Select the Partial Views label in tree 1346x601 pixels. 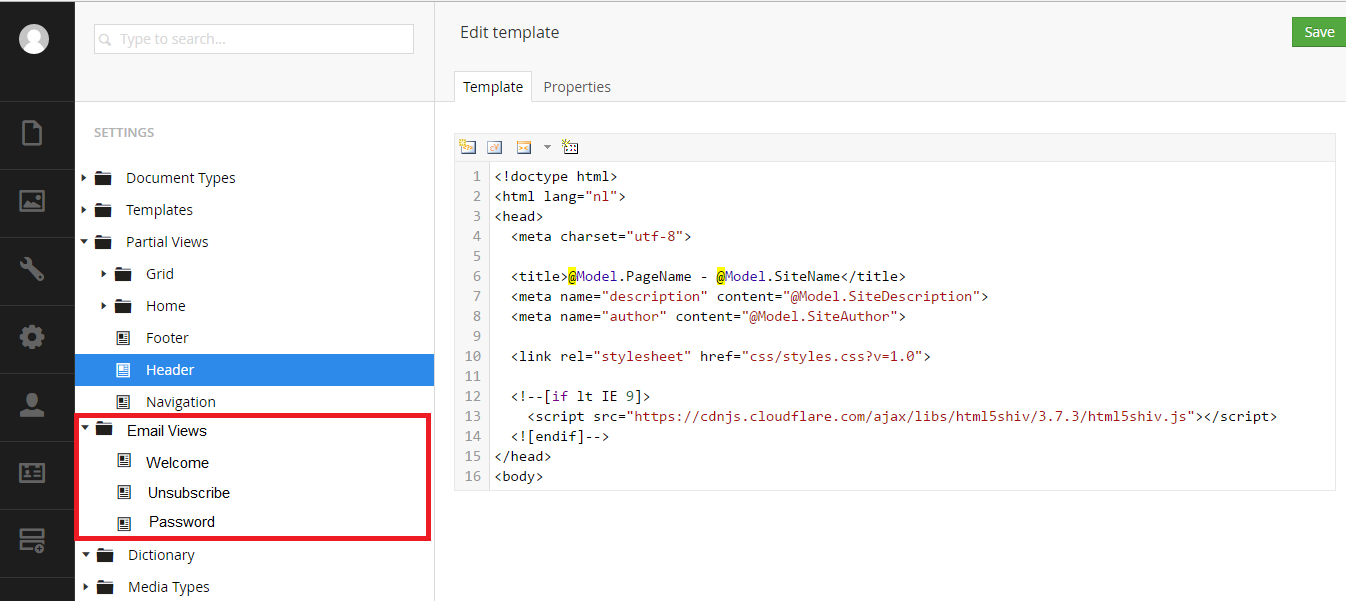click(x=167, y=242)
